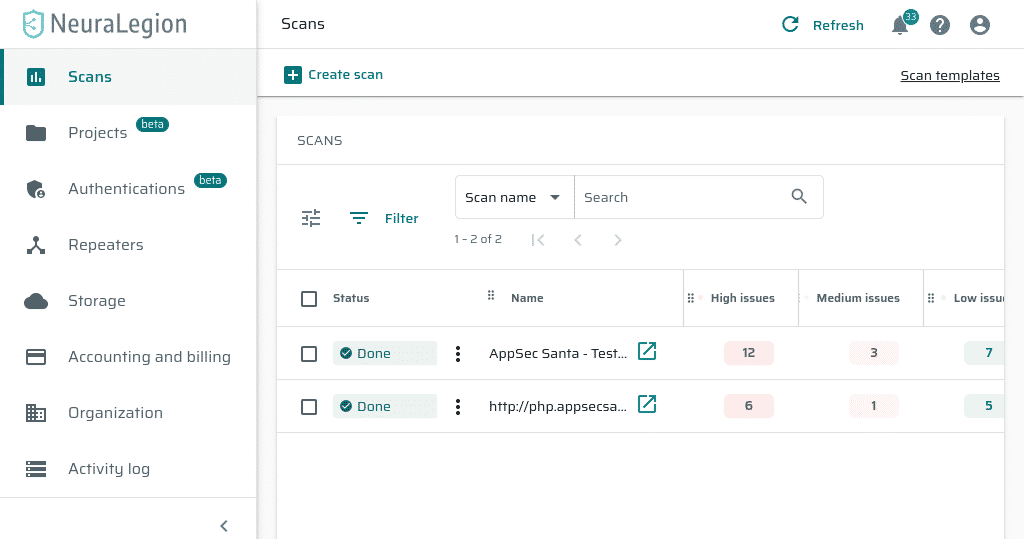
Task: Click the Create scan button
Action: 333,75
